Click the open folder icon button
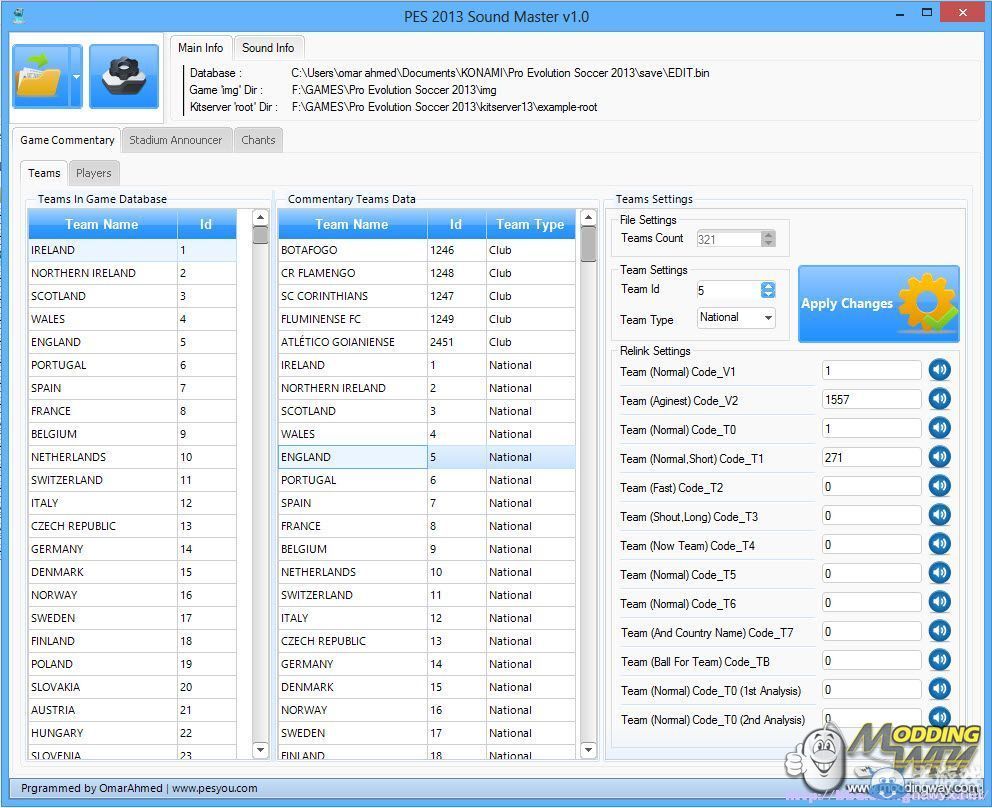Image resolution: width=992 pixels, height=808 pixels. click(x=40, y=76)
